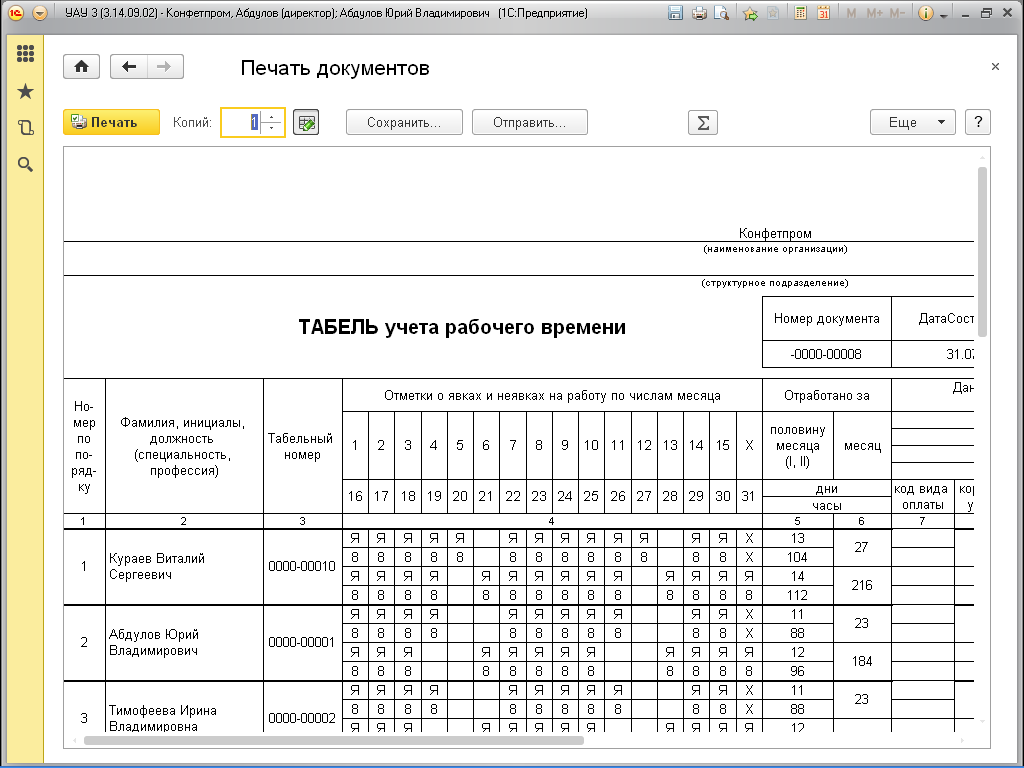The height and width of the screenshot is (768, 1024).
Task: Go to the Home page
Action: coord(81,67)
